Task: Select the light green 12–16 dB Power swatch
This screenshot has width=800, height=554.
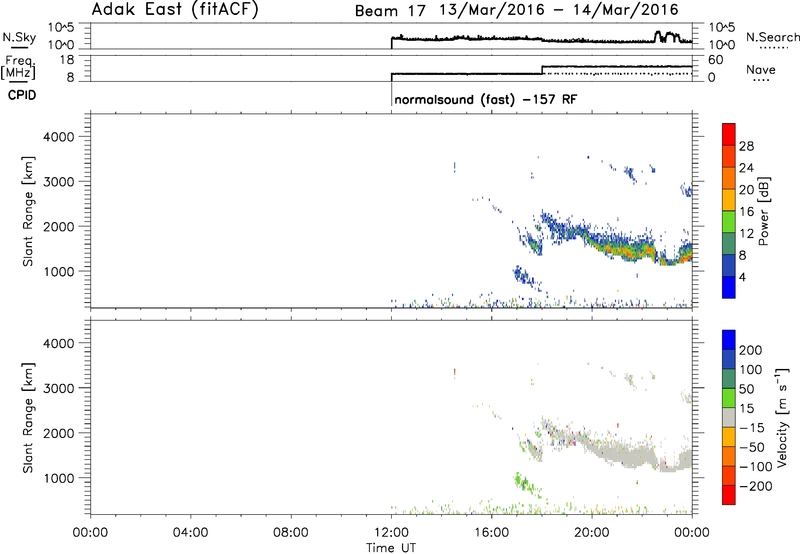Action: pos(729,221)
